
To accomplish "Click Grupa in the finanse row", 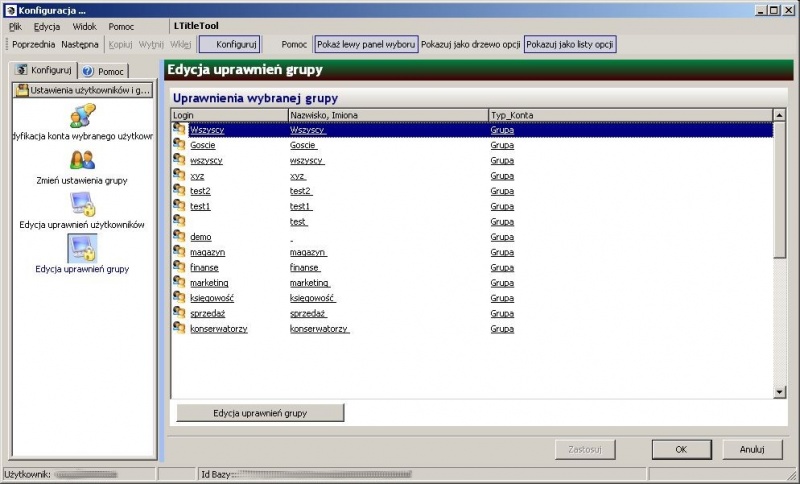I will click(502, 267).
